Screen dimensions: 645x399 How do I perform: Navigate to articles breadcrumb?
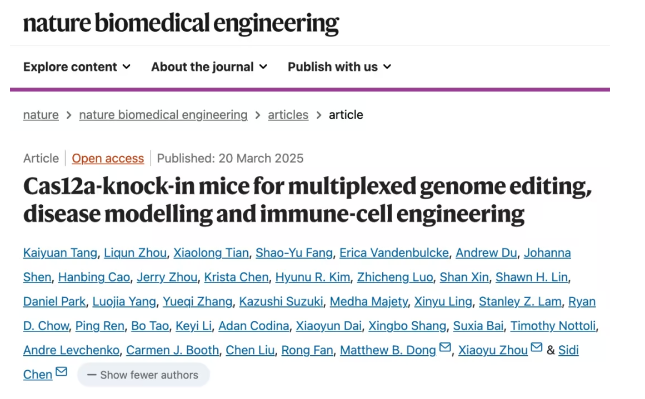point(288,115)
